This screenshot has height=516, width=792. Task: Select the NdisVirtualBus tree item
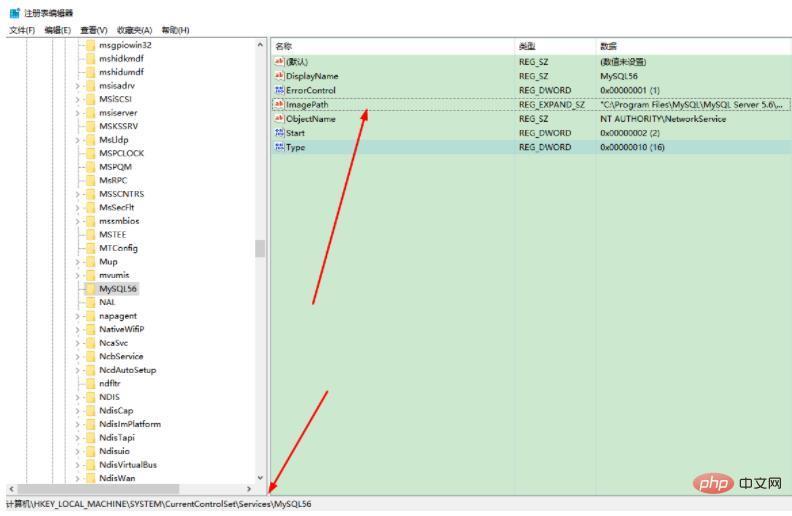[128, 465]
